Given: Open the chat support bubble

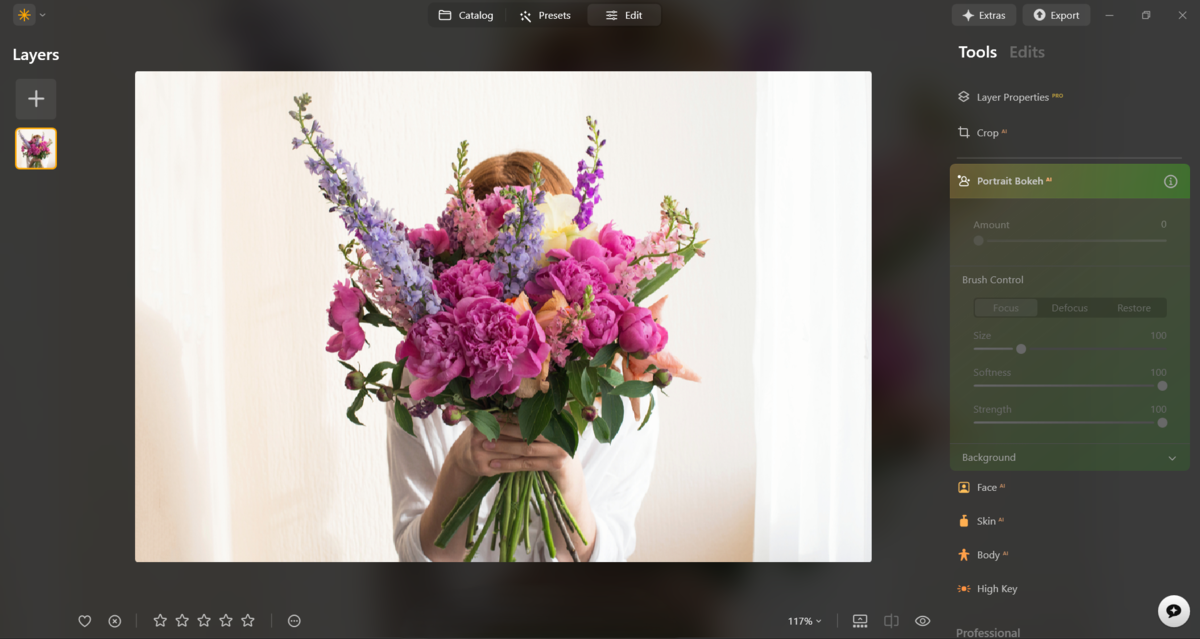Looking at the screenshot, I should tap(1173, 610).
